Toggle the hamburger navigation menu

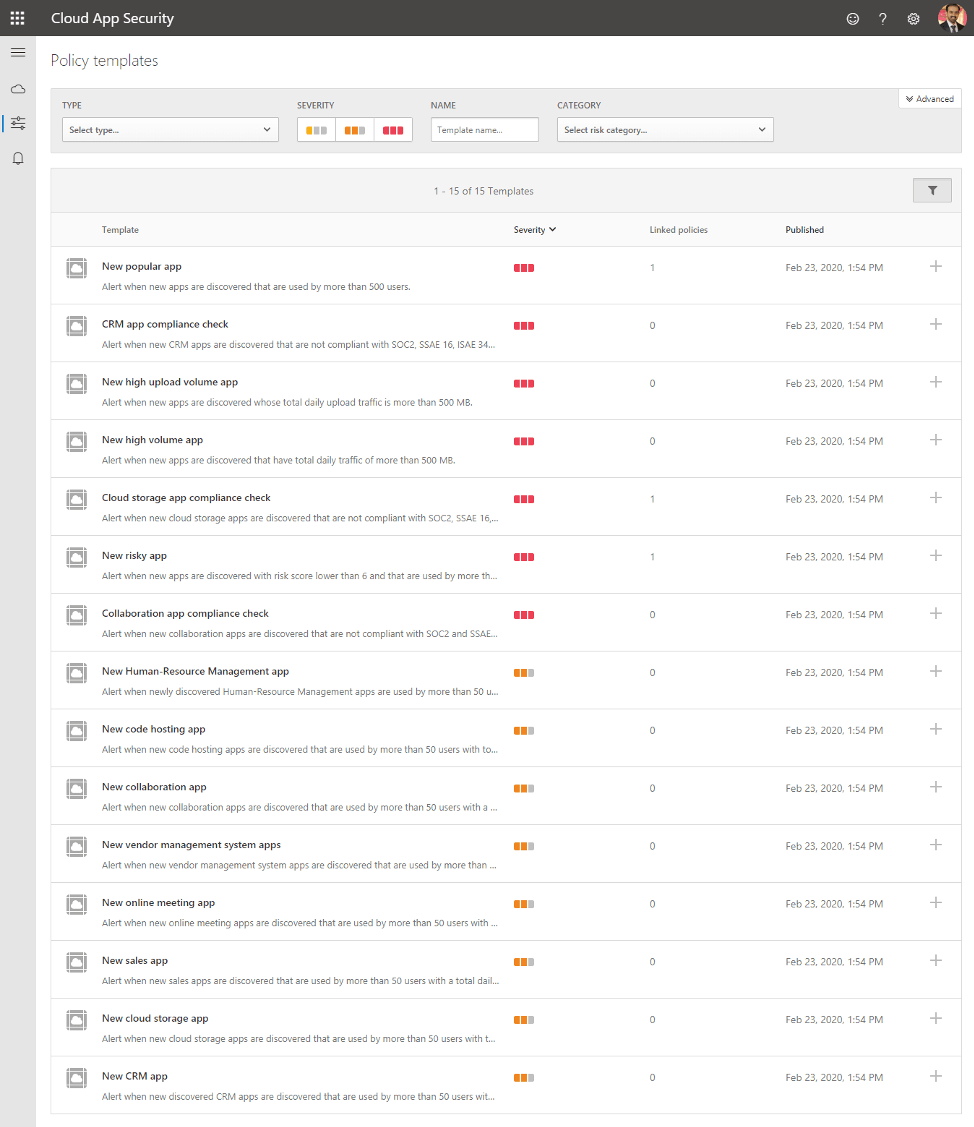click(x=18, y=52)
